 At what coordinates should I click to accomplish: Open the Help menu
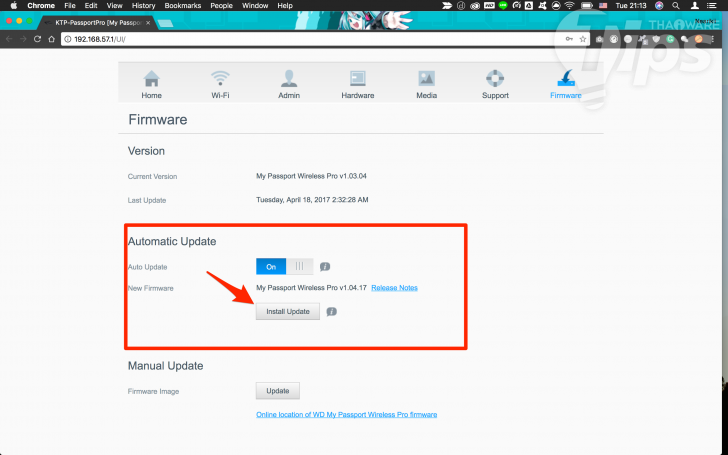point(285,6)
